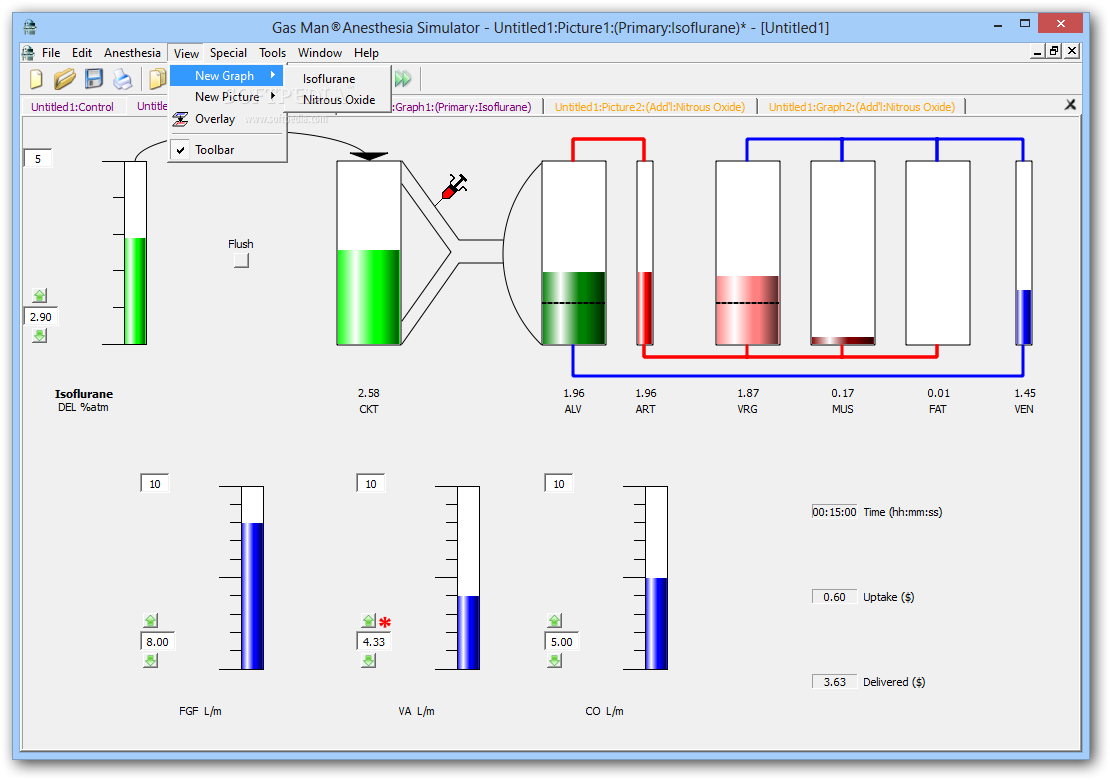1110x780 pixels.
Task: Select Isoflurane from New Graph submenu
Action: [338, 79]
